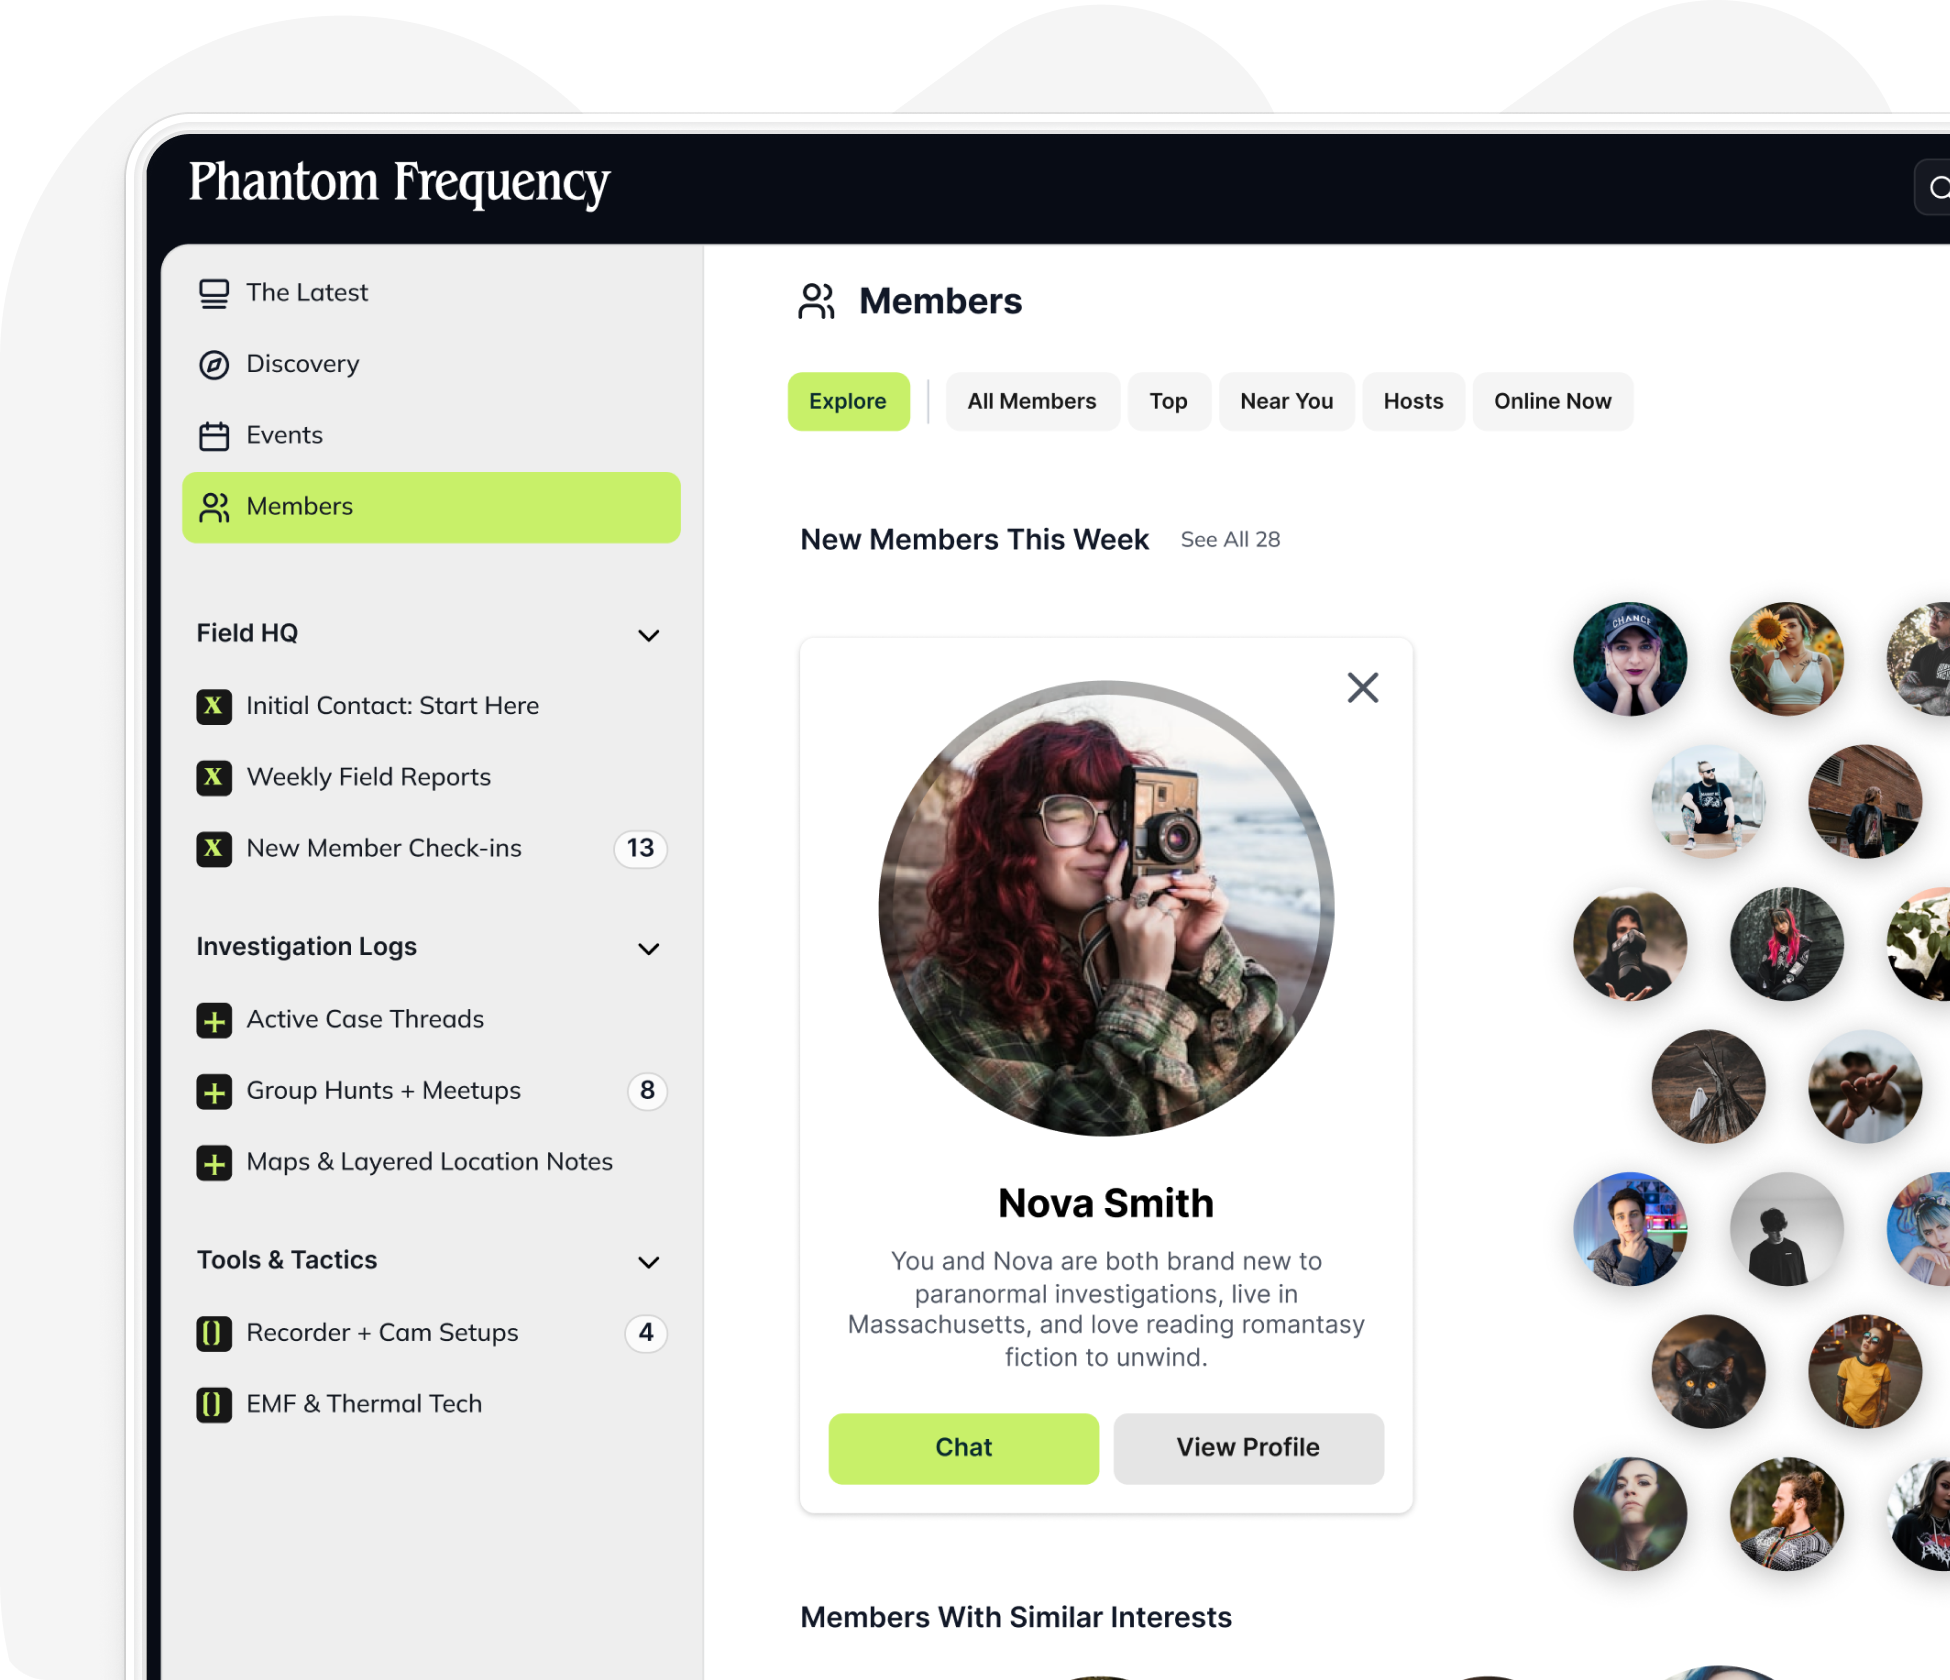Dismiss Nova Smith's card with the close X
This screenshot has width=1950, height=1680.
tap(1362, 687)
